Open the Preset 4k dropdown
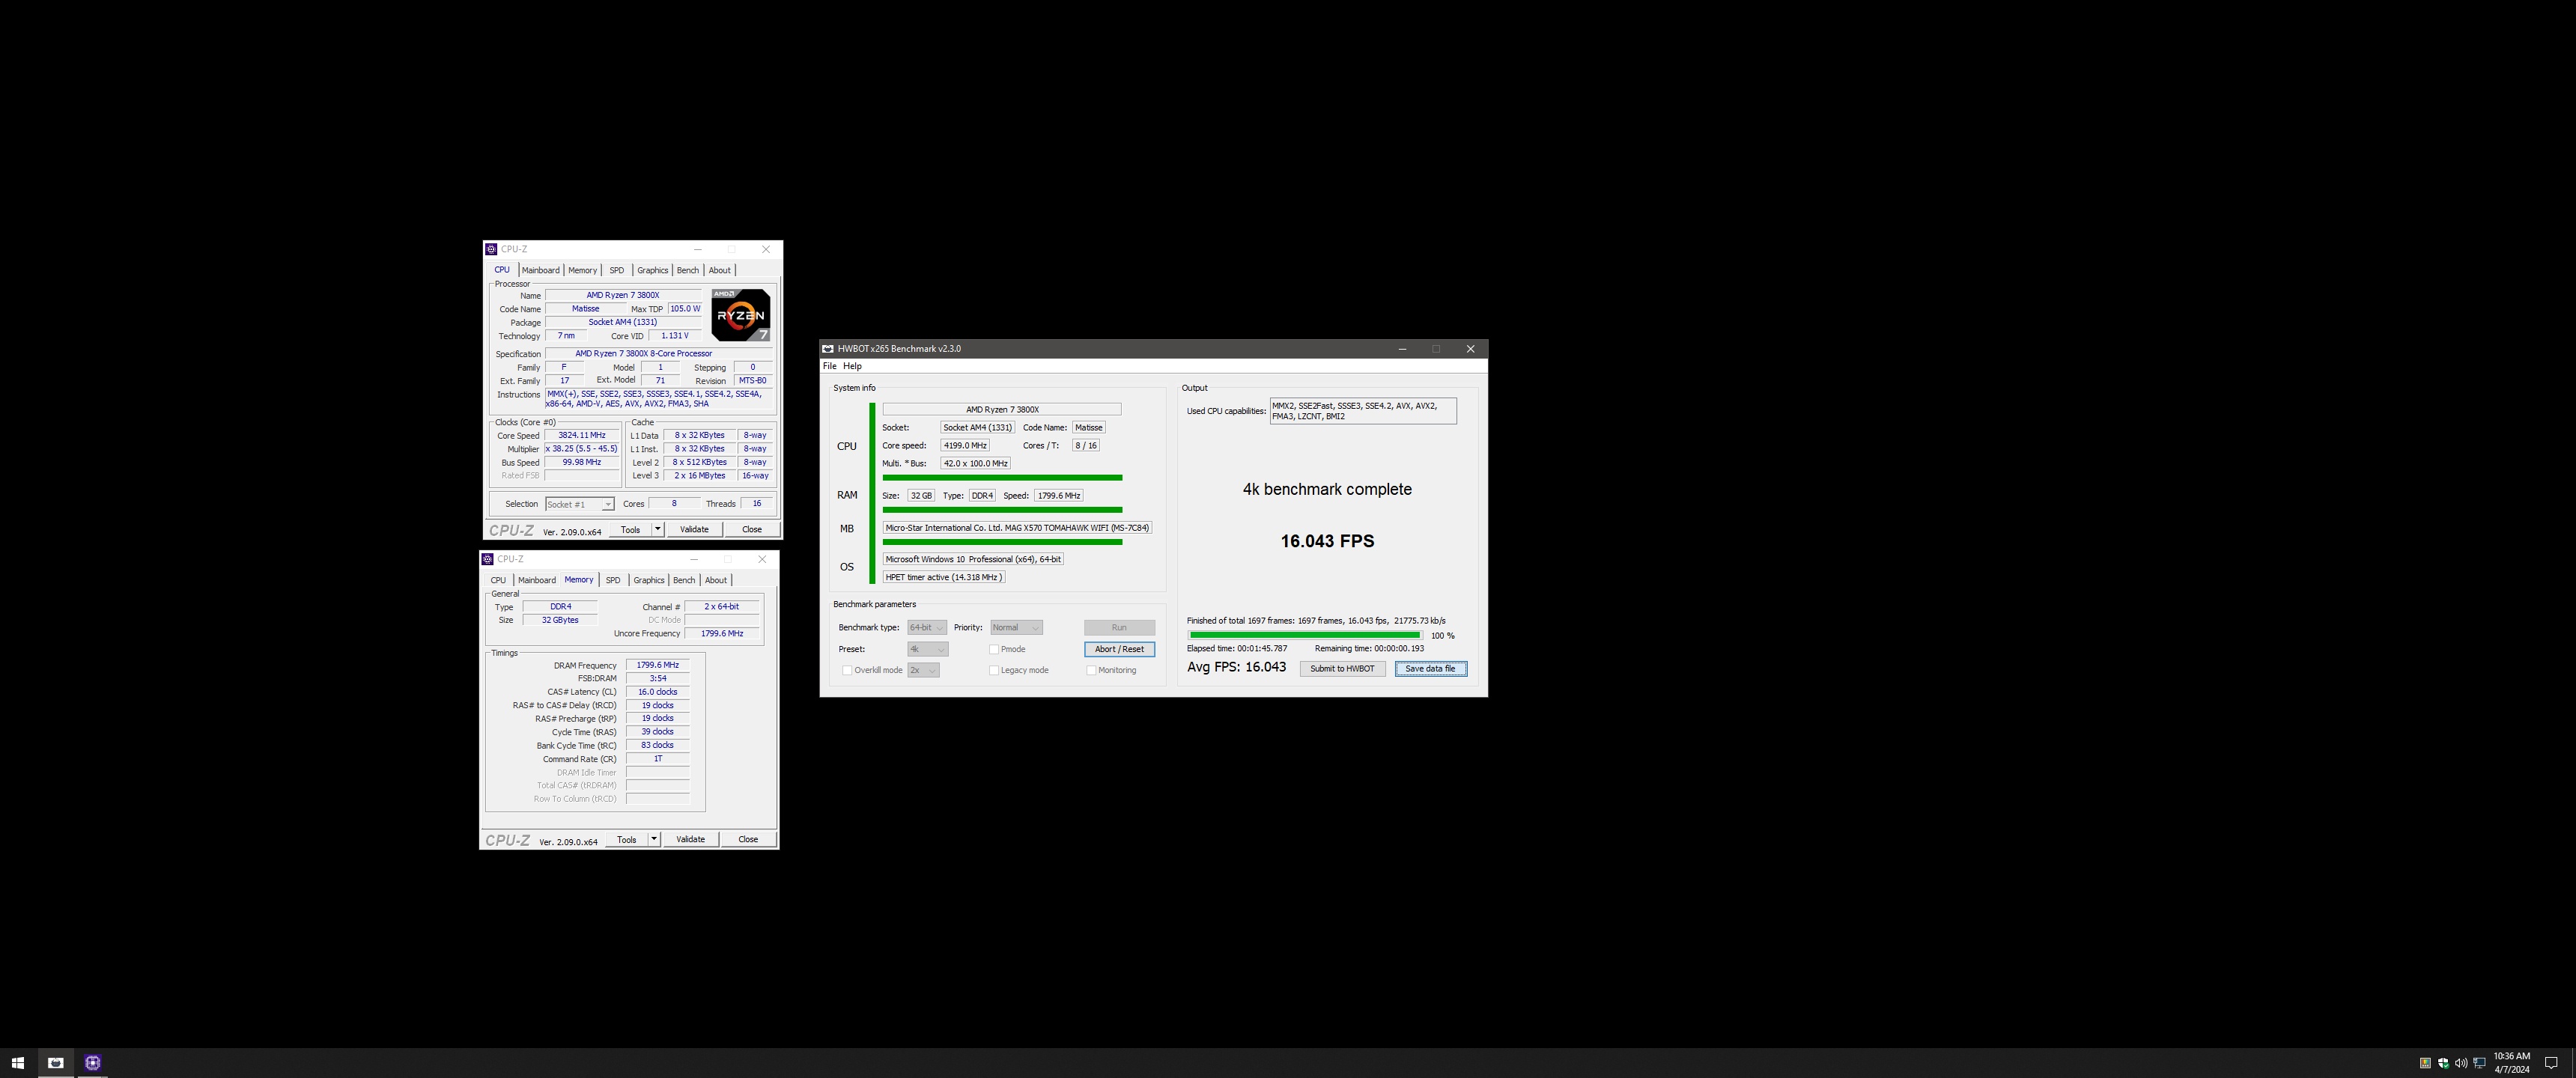The image size is (2576, 1078). [x=927, y=649]
